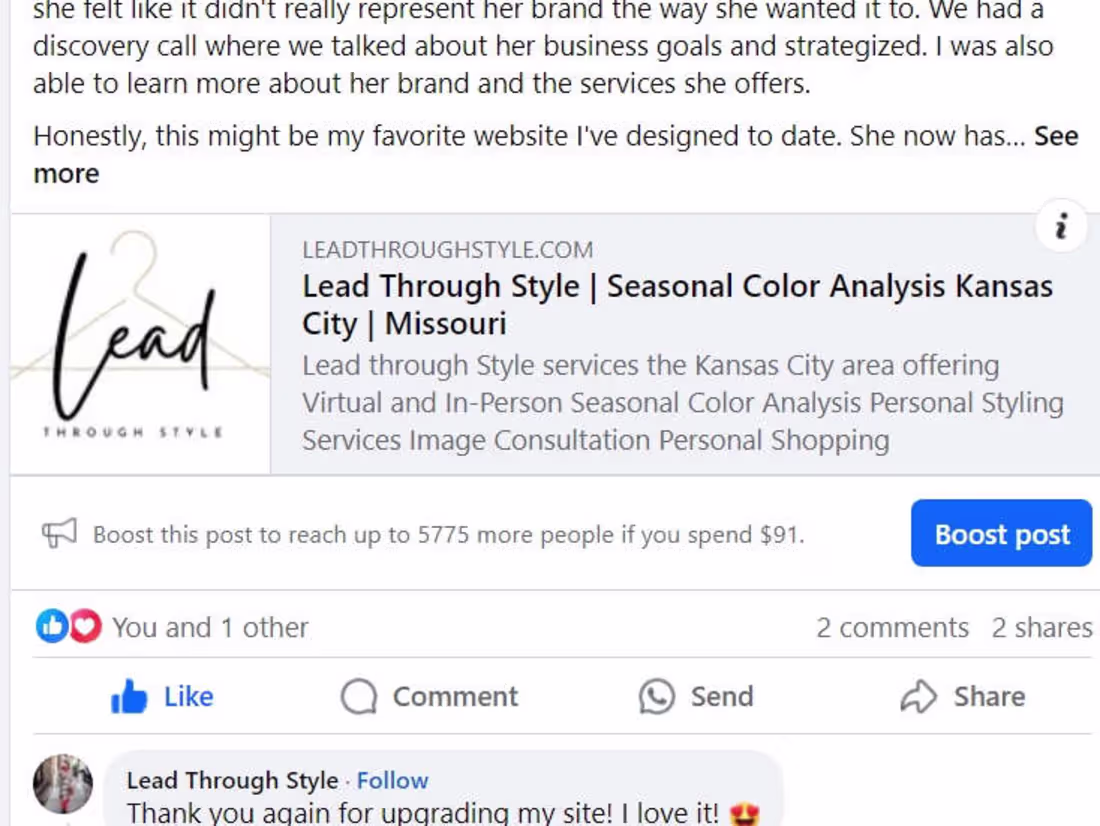
Task: Click the commenter's profile picture
Action: pyautogui.click(x=62, y=786)
